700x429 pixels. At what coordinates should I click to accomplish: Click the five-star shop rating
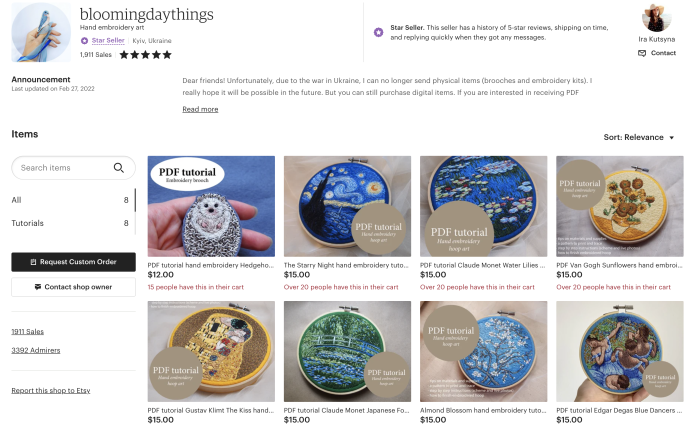(146, 55)
